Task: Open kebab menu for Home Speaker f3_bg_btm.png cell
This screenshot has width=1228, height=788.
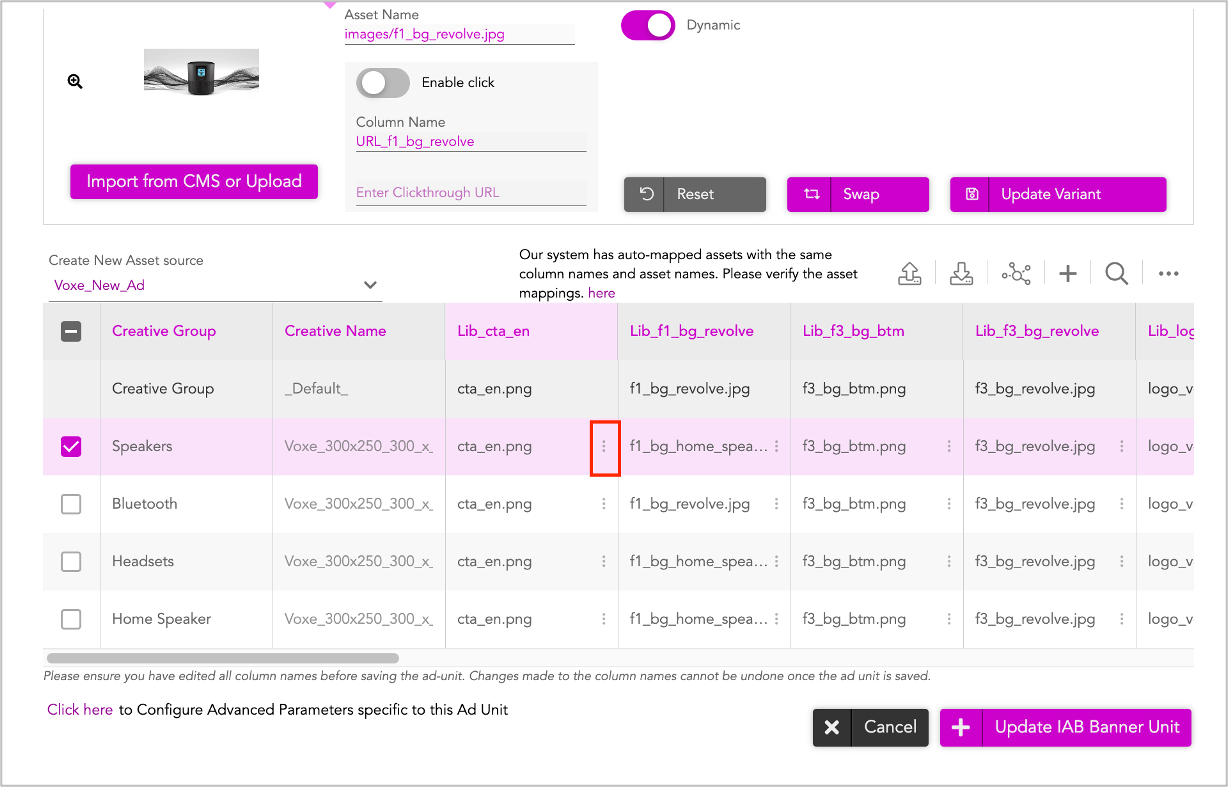Action: click(x=949, y=619)
